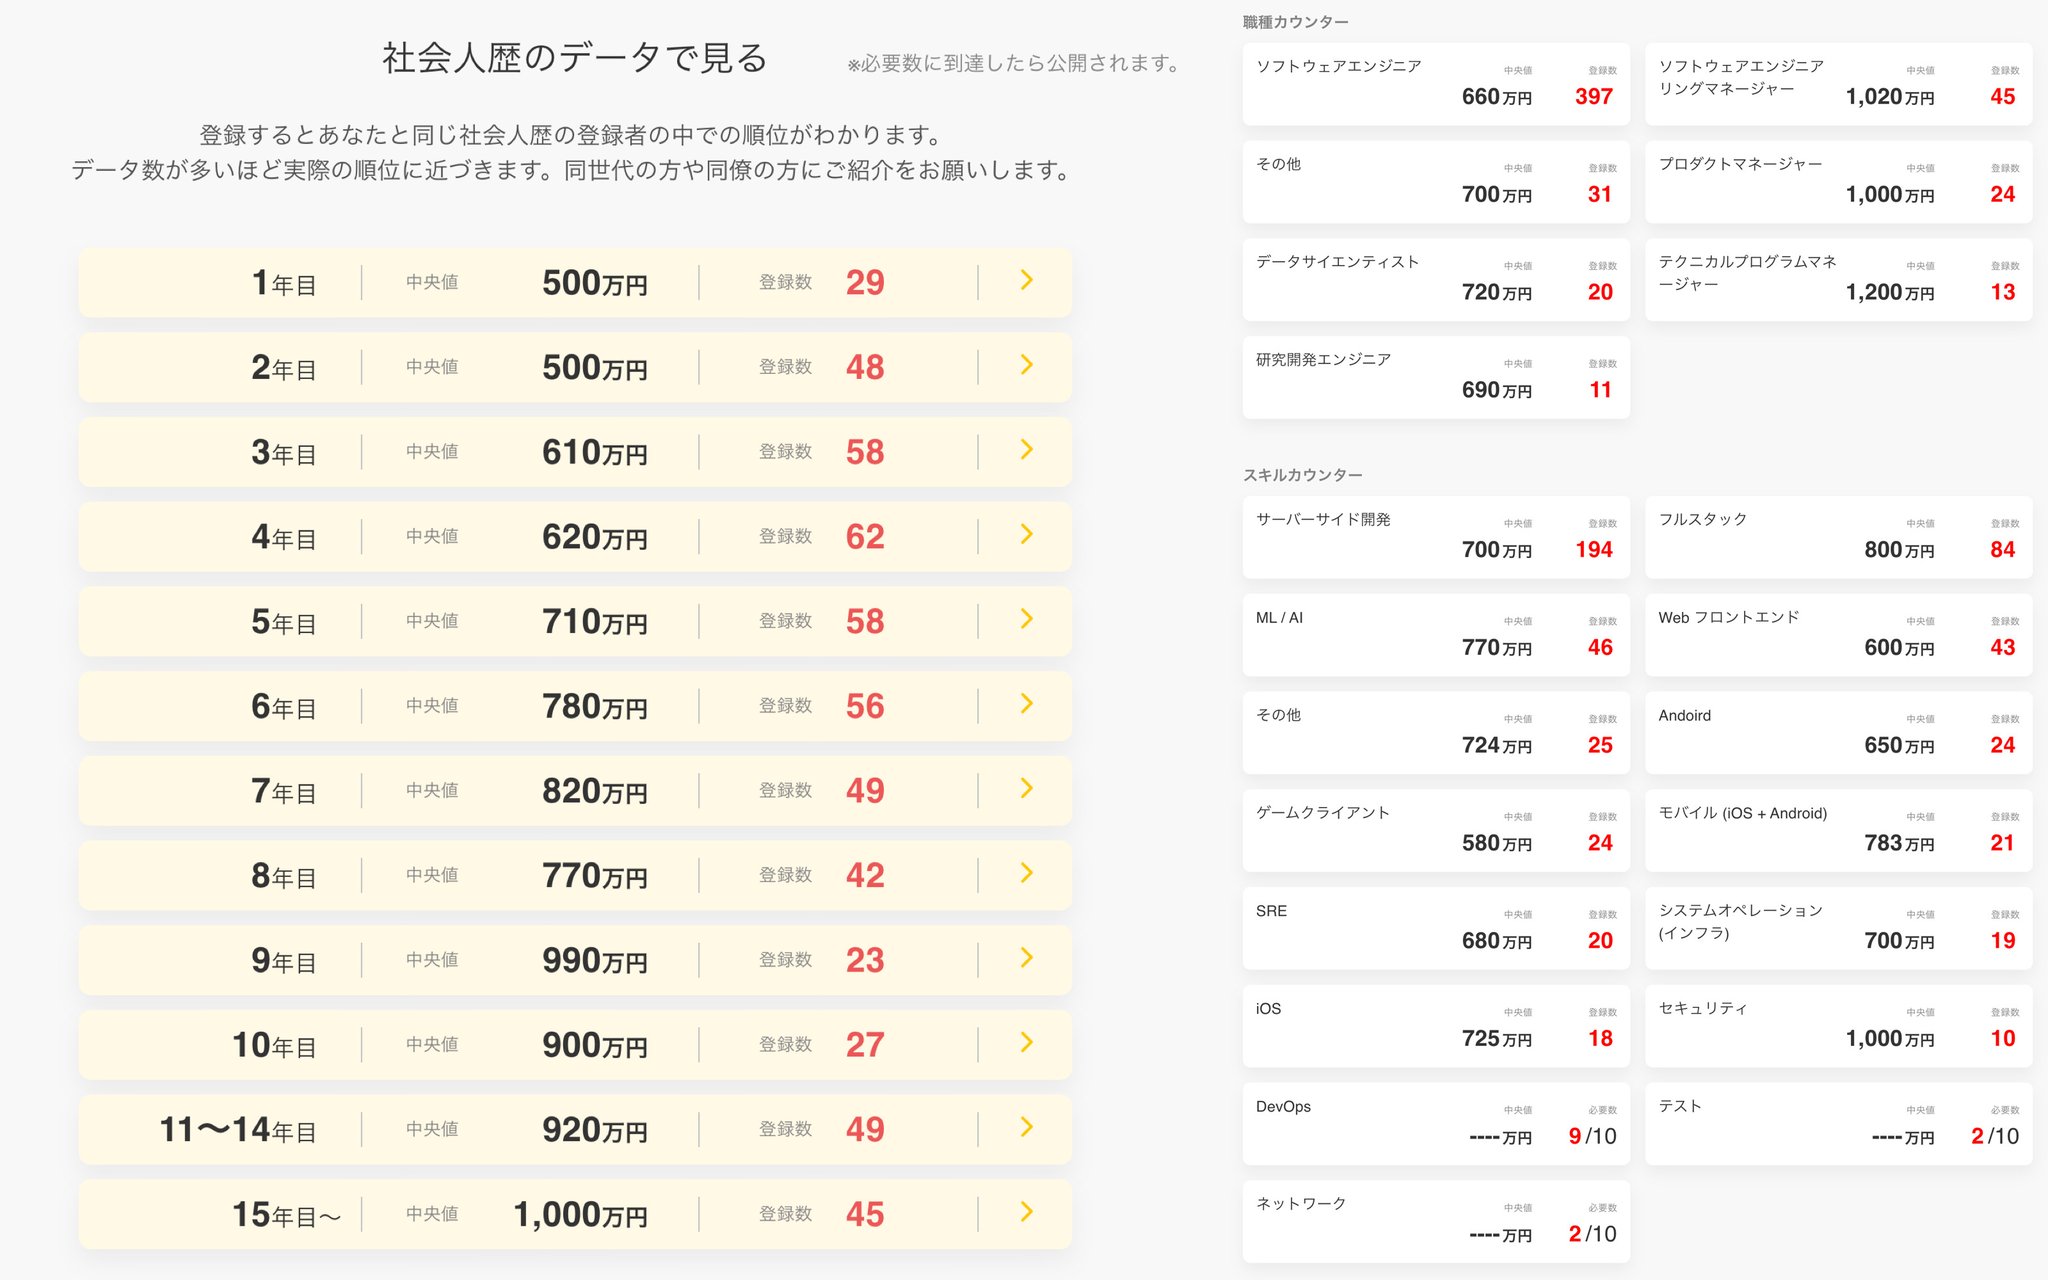The width and height of the screenshot is (2048, 1280).
Task: Open the 1年目 row chevron arrow
Action: 1026,281
